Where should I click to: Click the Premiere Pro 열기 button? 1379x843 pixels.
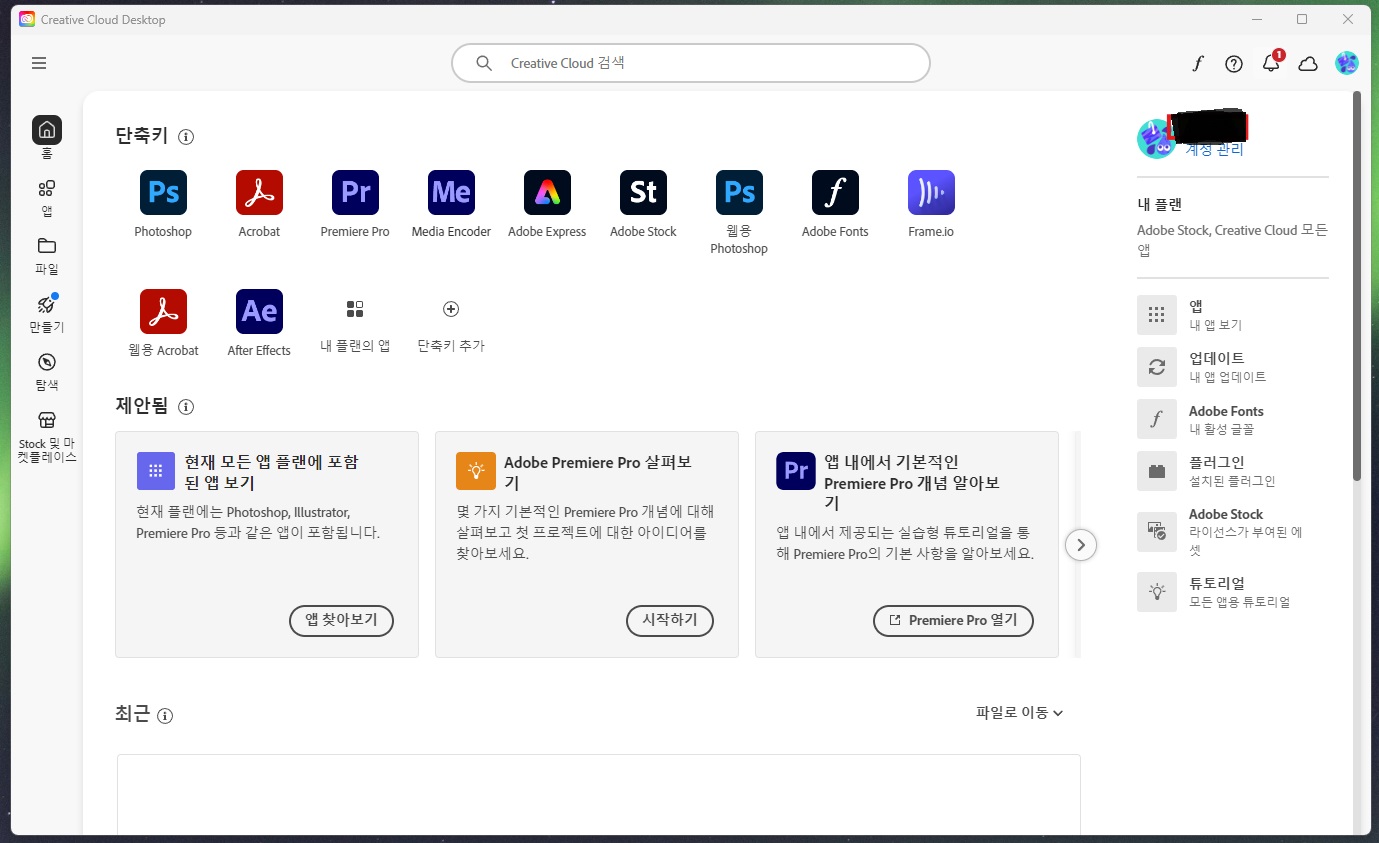953,620
